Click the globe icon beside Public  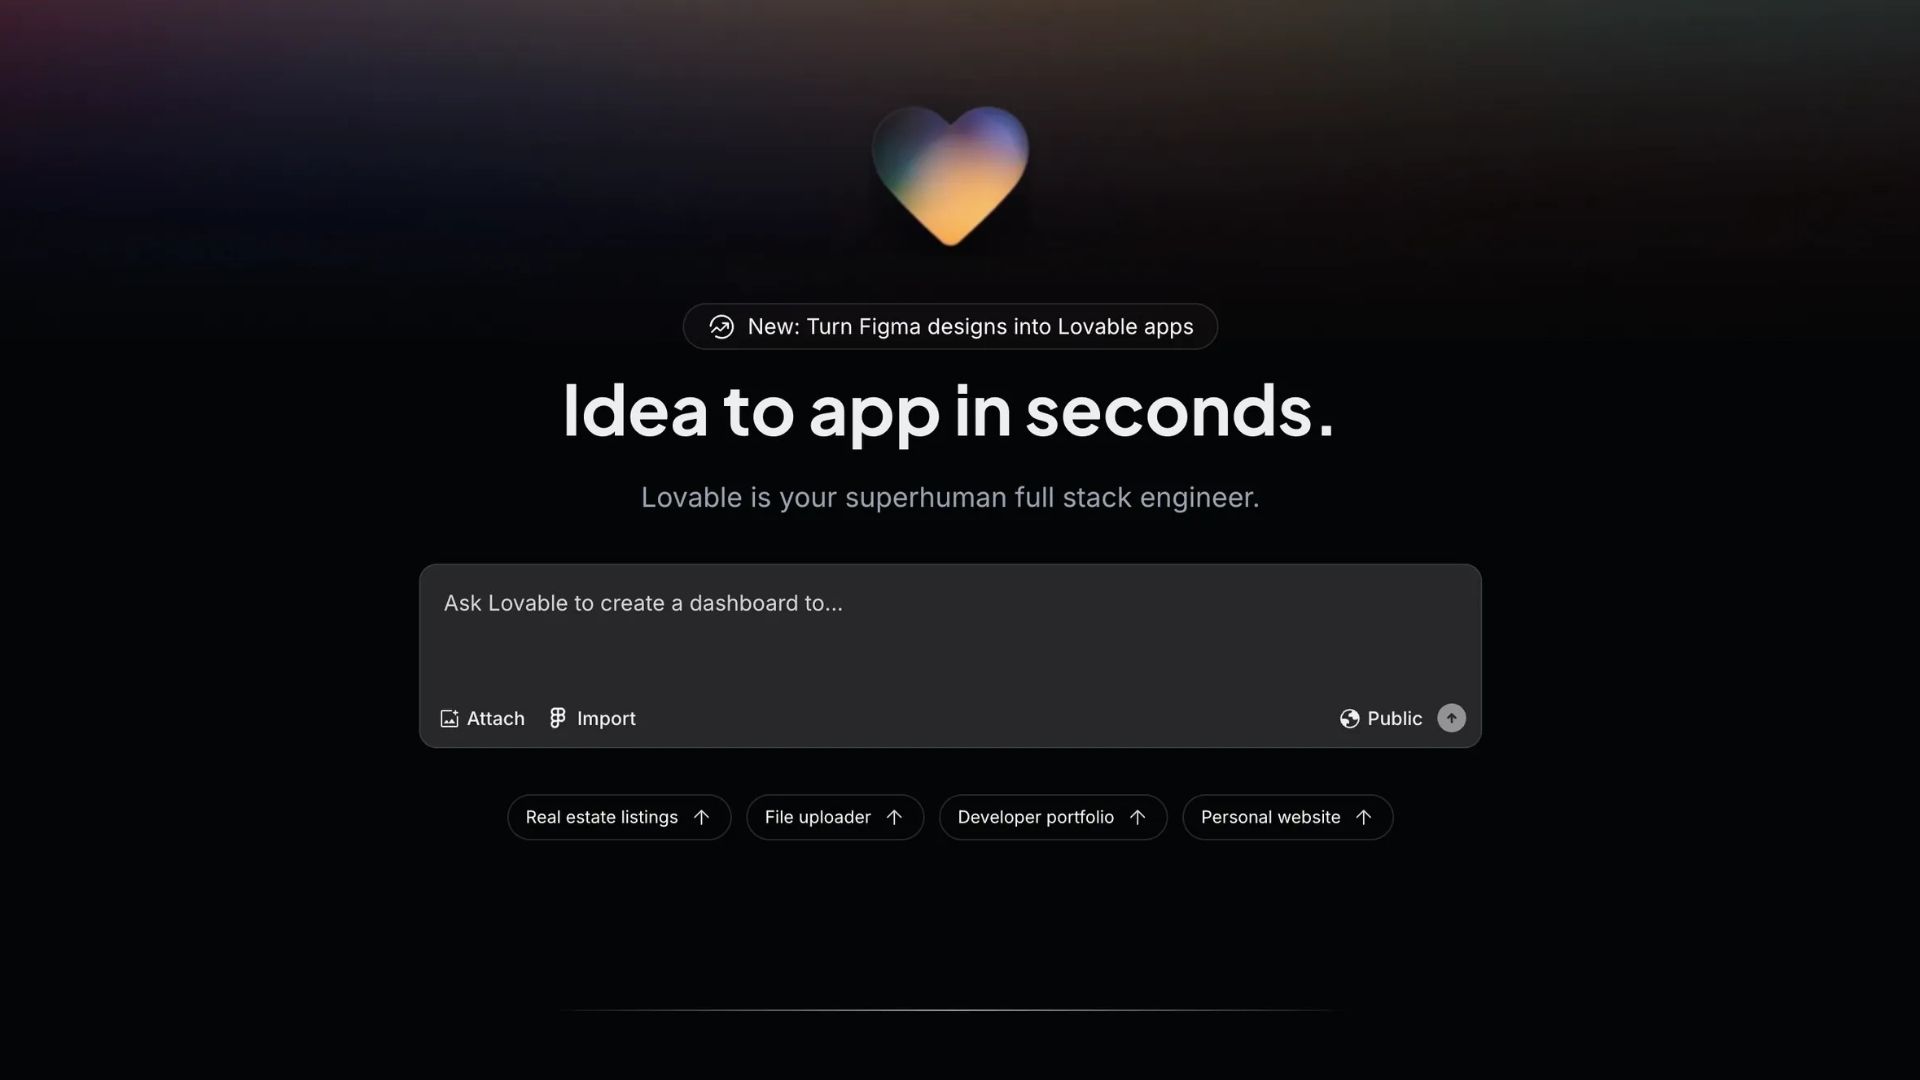(x=1349, y=719)
